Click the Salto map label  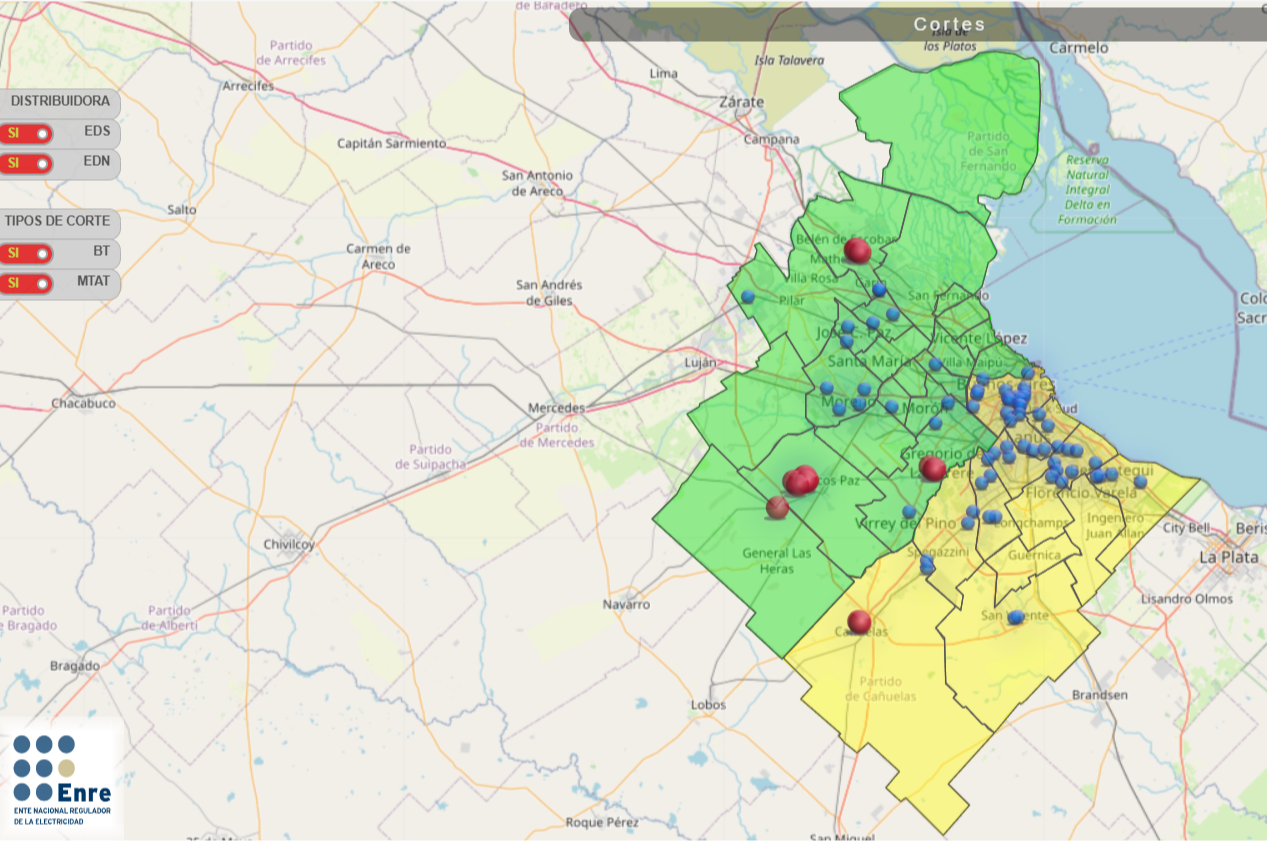coord(182,210)
